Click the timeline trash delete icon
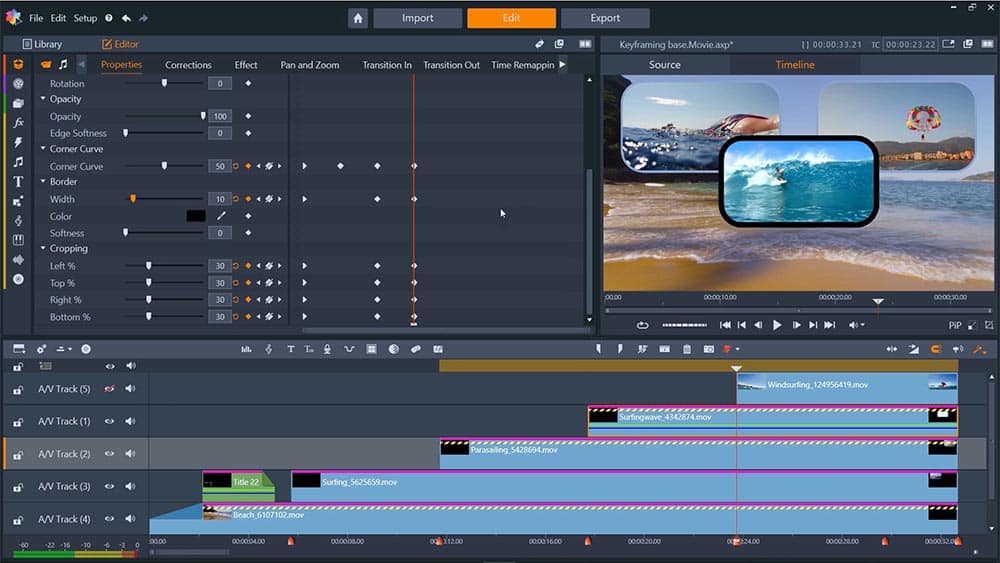 coord(687,349)
